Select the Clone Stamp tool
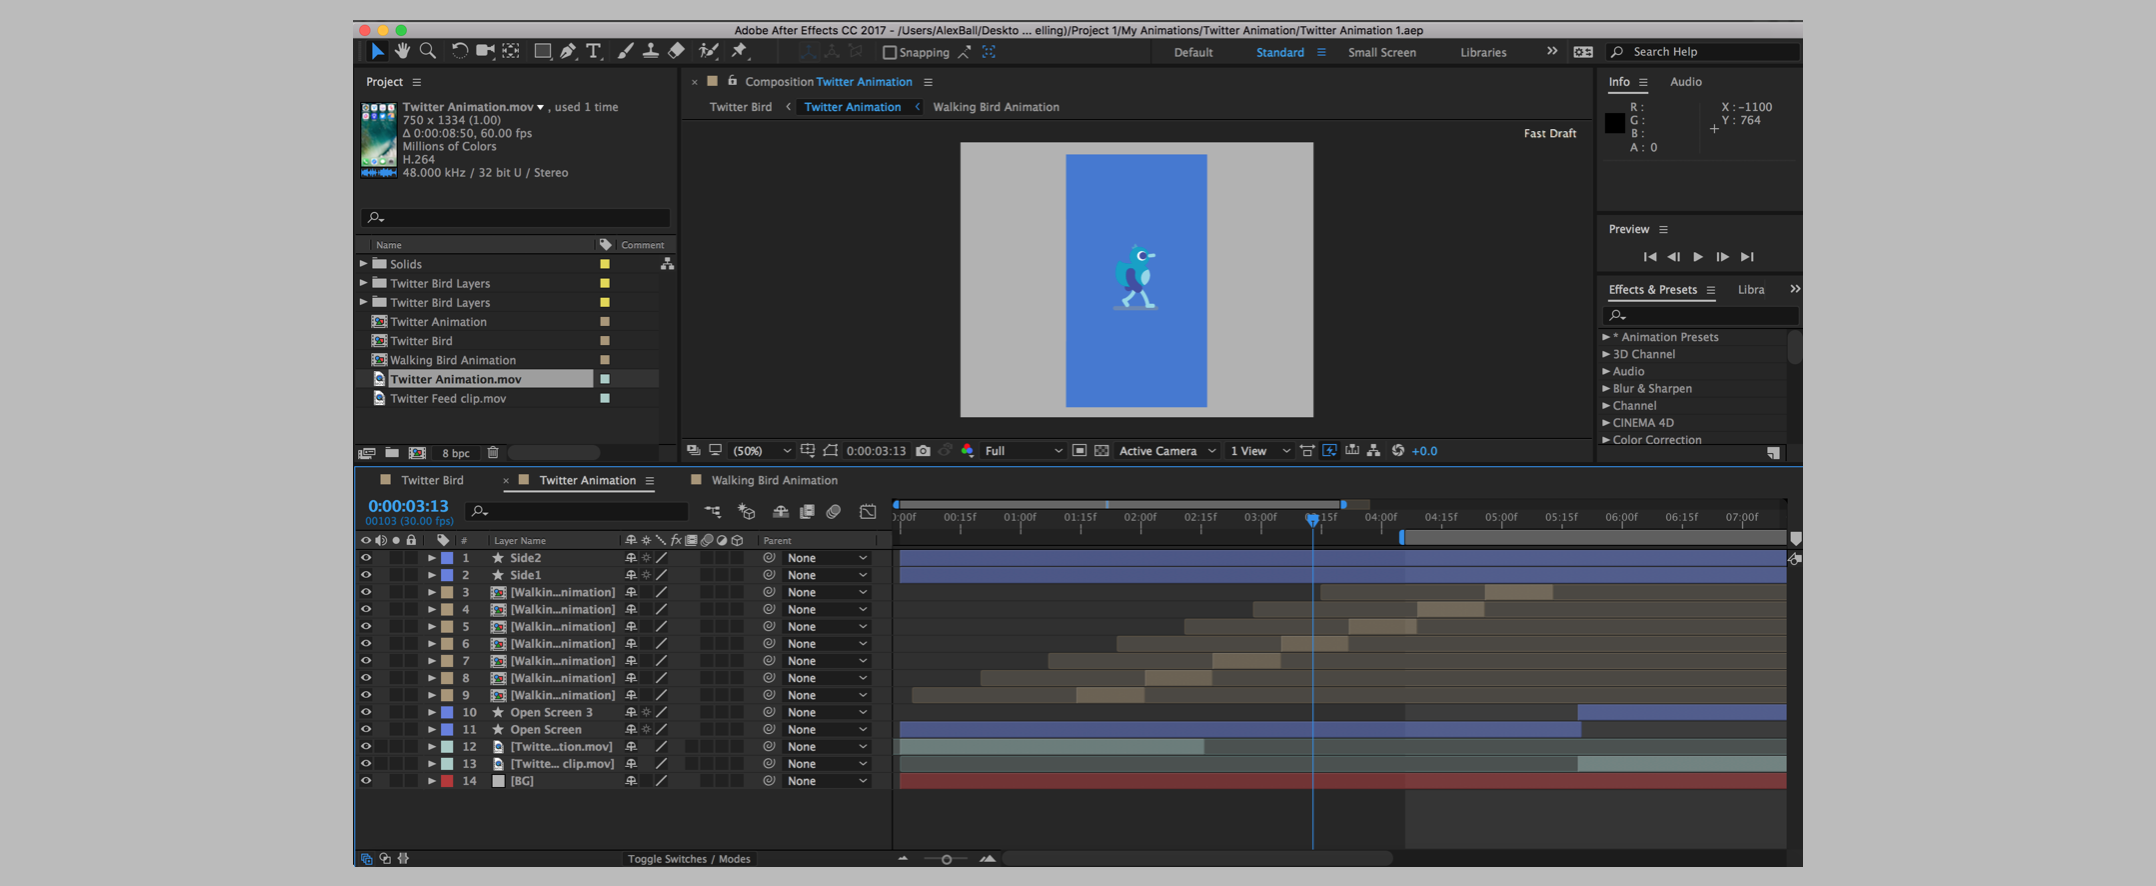The height and width of the screenshot is (886, 2156). click(650, 51)
